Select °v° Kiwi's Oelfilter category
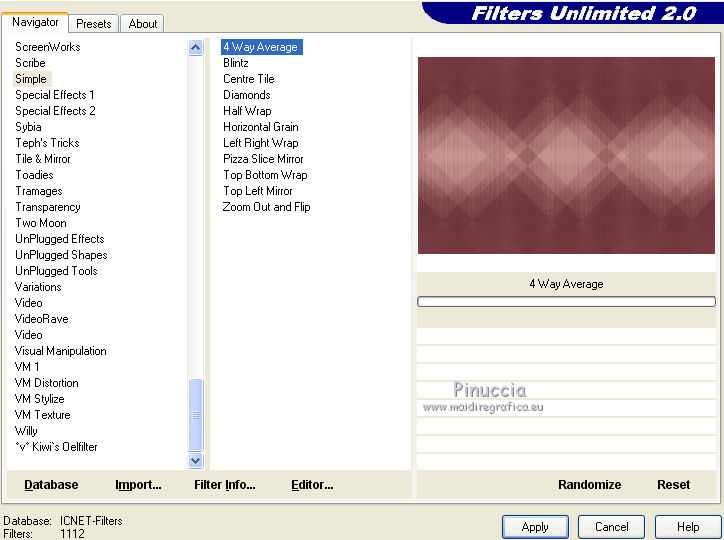The height and width of the screenshot is (540, 724). [x=56, y=447]
